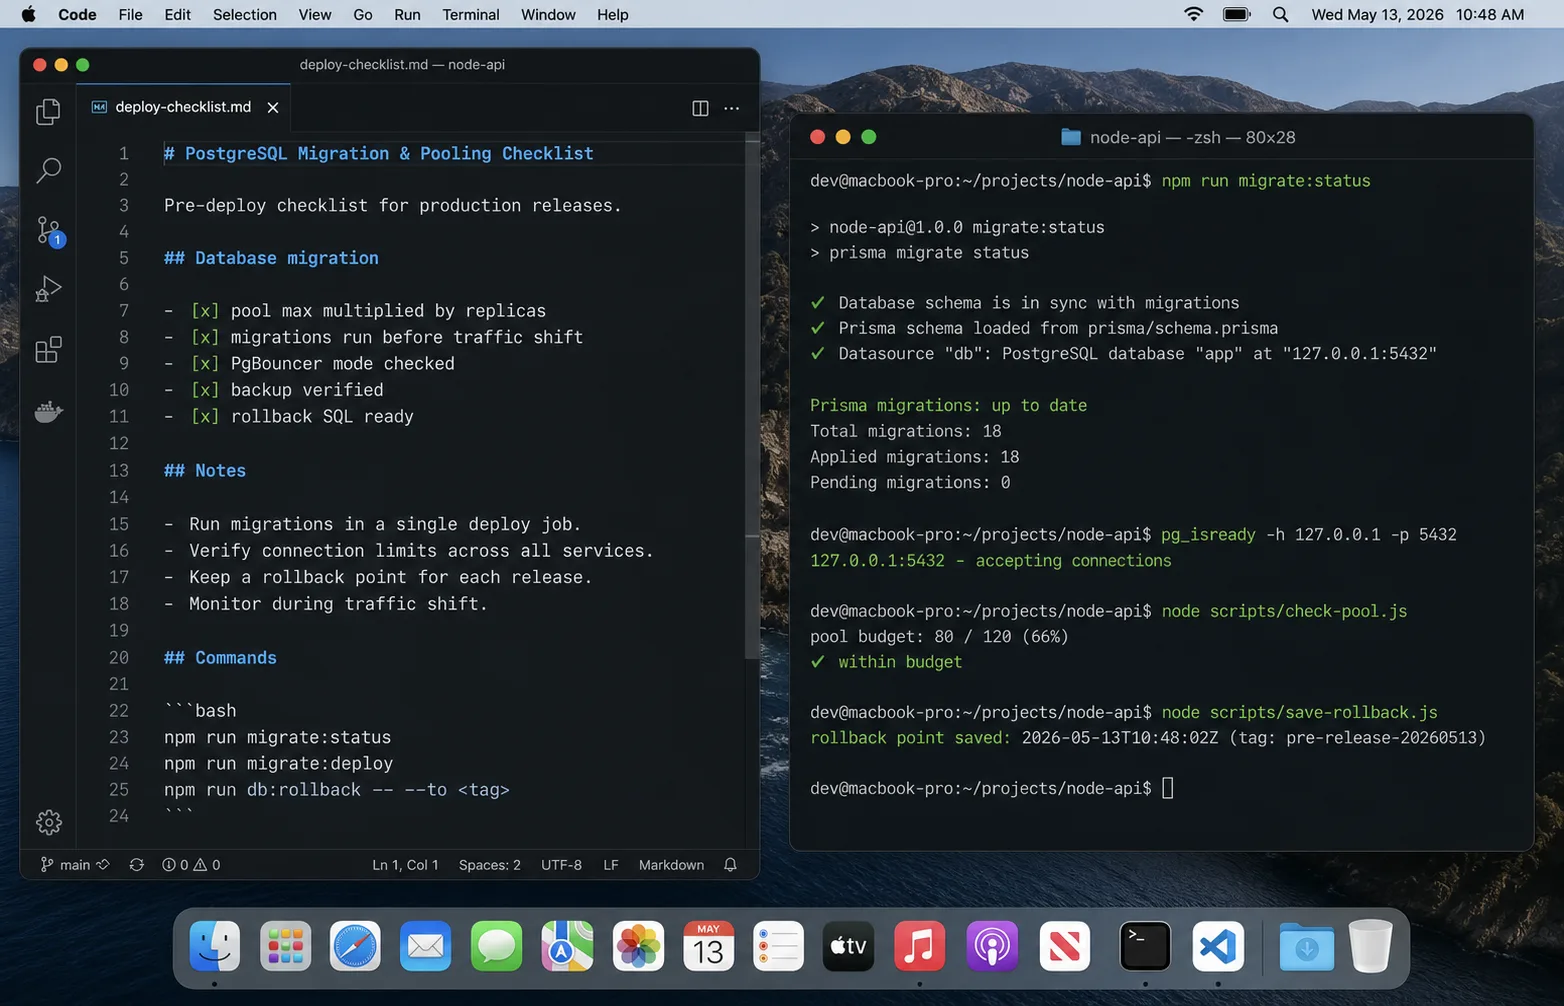Click the Notes heading in editor
This screenshot has width=1564, height=1006.
205,471
